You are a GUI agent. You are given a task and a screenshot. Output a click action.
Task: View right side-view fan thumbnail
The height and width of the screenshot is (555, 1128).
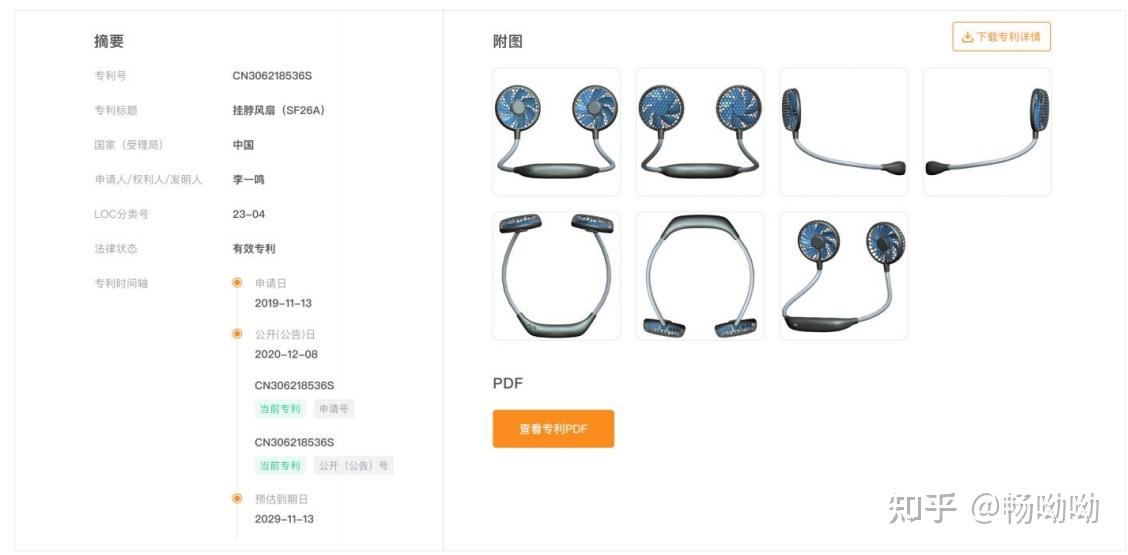987,132
